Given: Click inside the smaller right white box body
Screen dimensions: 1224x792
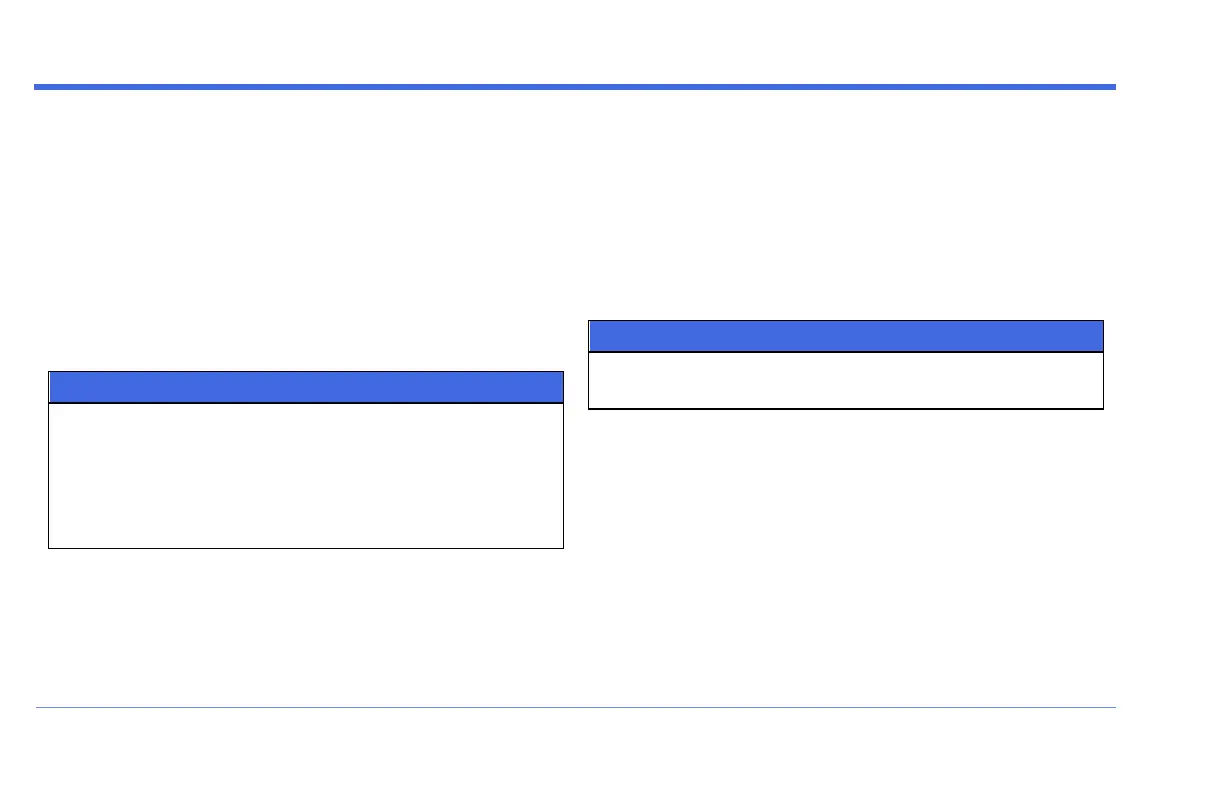Looking at the screenshot, I should (845, 380).
